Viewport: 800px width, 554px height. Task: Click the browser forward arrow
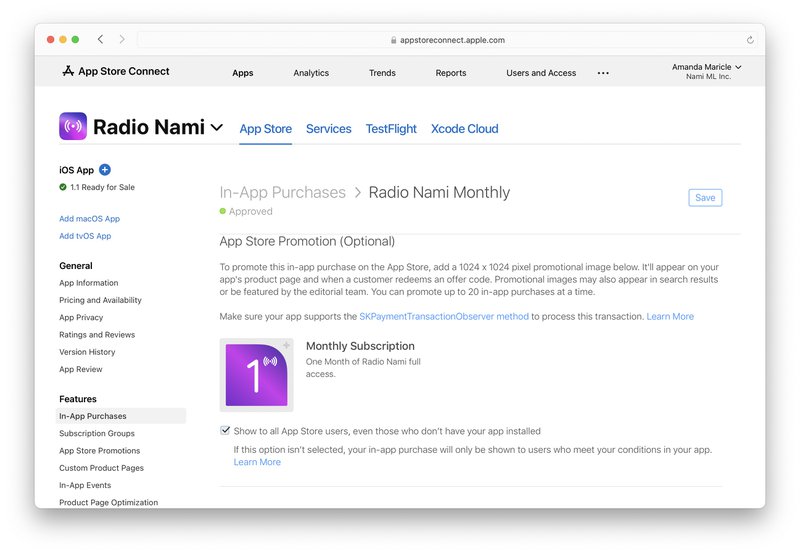[122, 39]
